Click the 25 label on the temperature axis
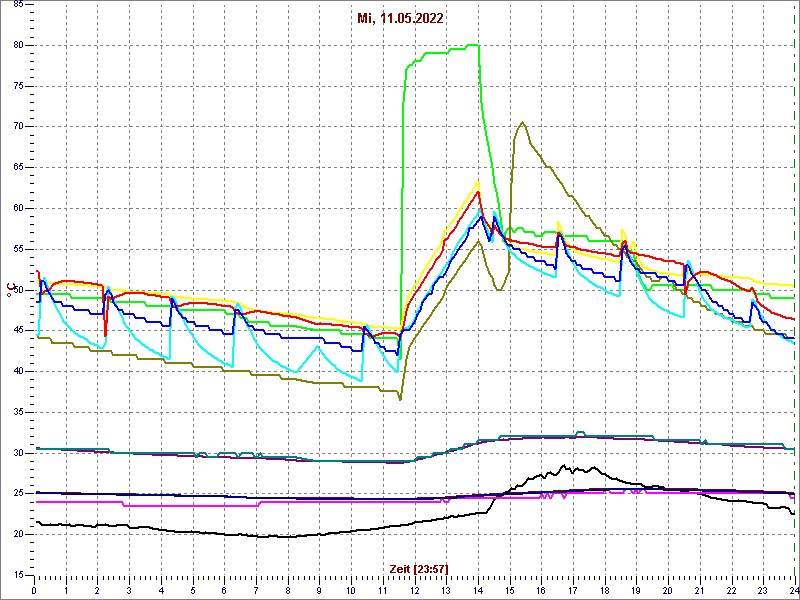The width and height of the screenshot is (800, 600). (x=17, y=494)
